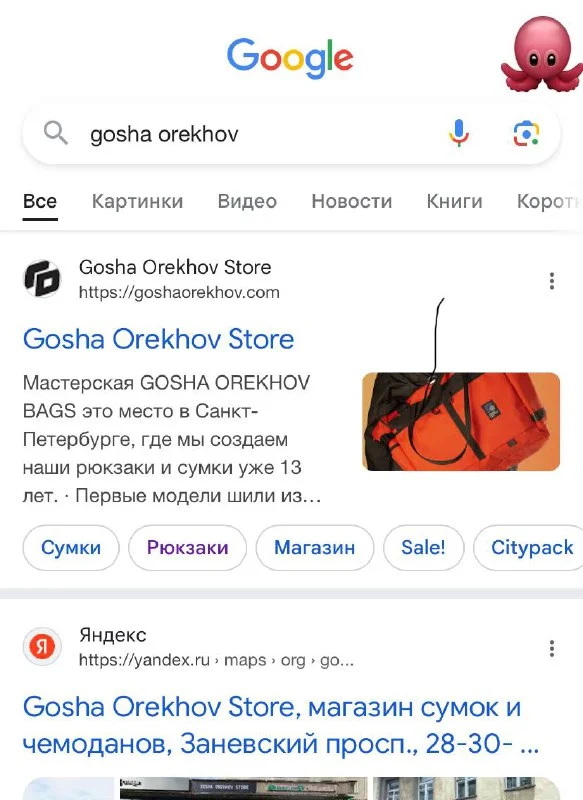Open the orange backpack thumbnail
583x800 pixels.
point(461,421)
